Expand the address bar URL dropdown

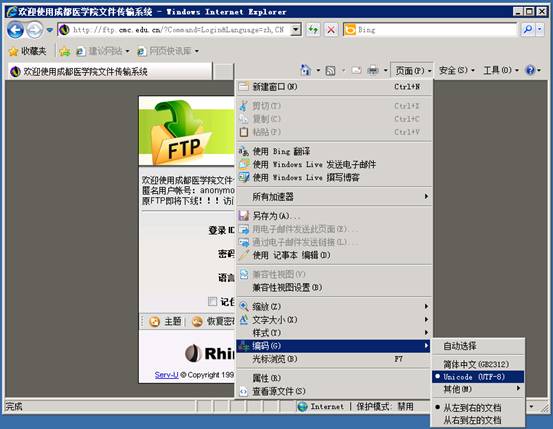click(x=296, y=30)
